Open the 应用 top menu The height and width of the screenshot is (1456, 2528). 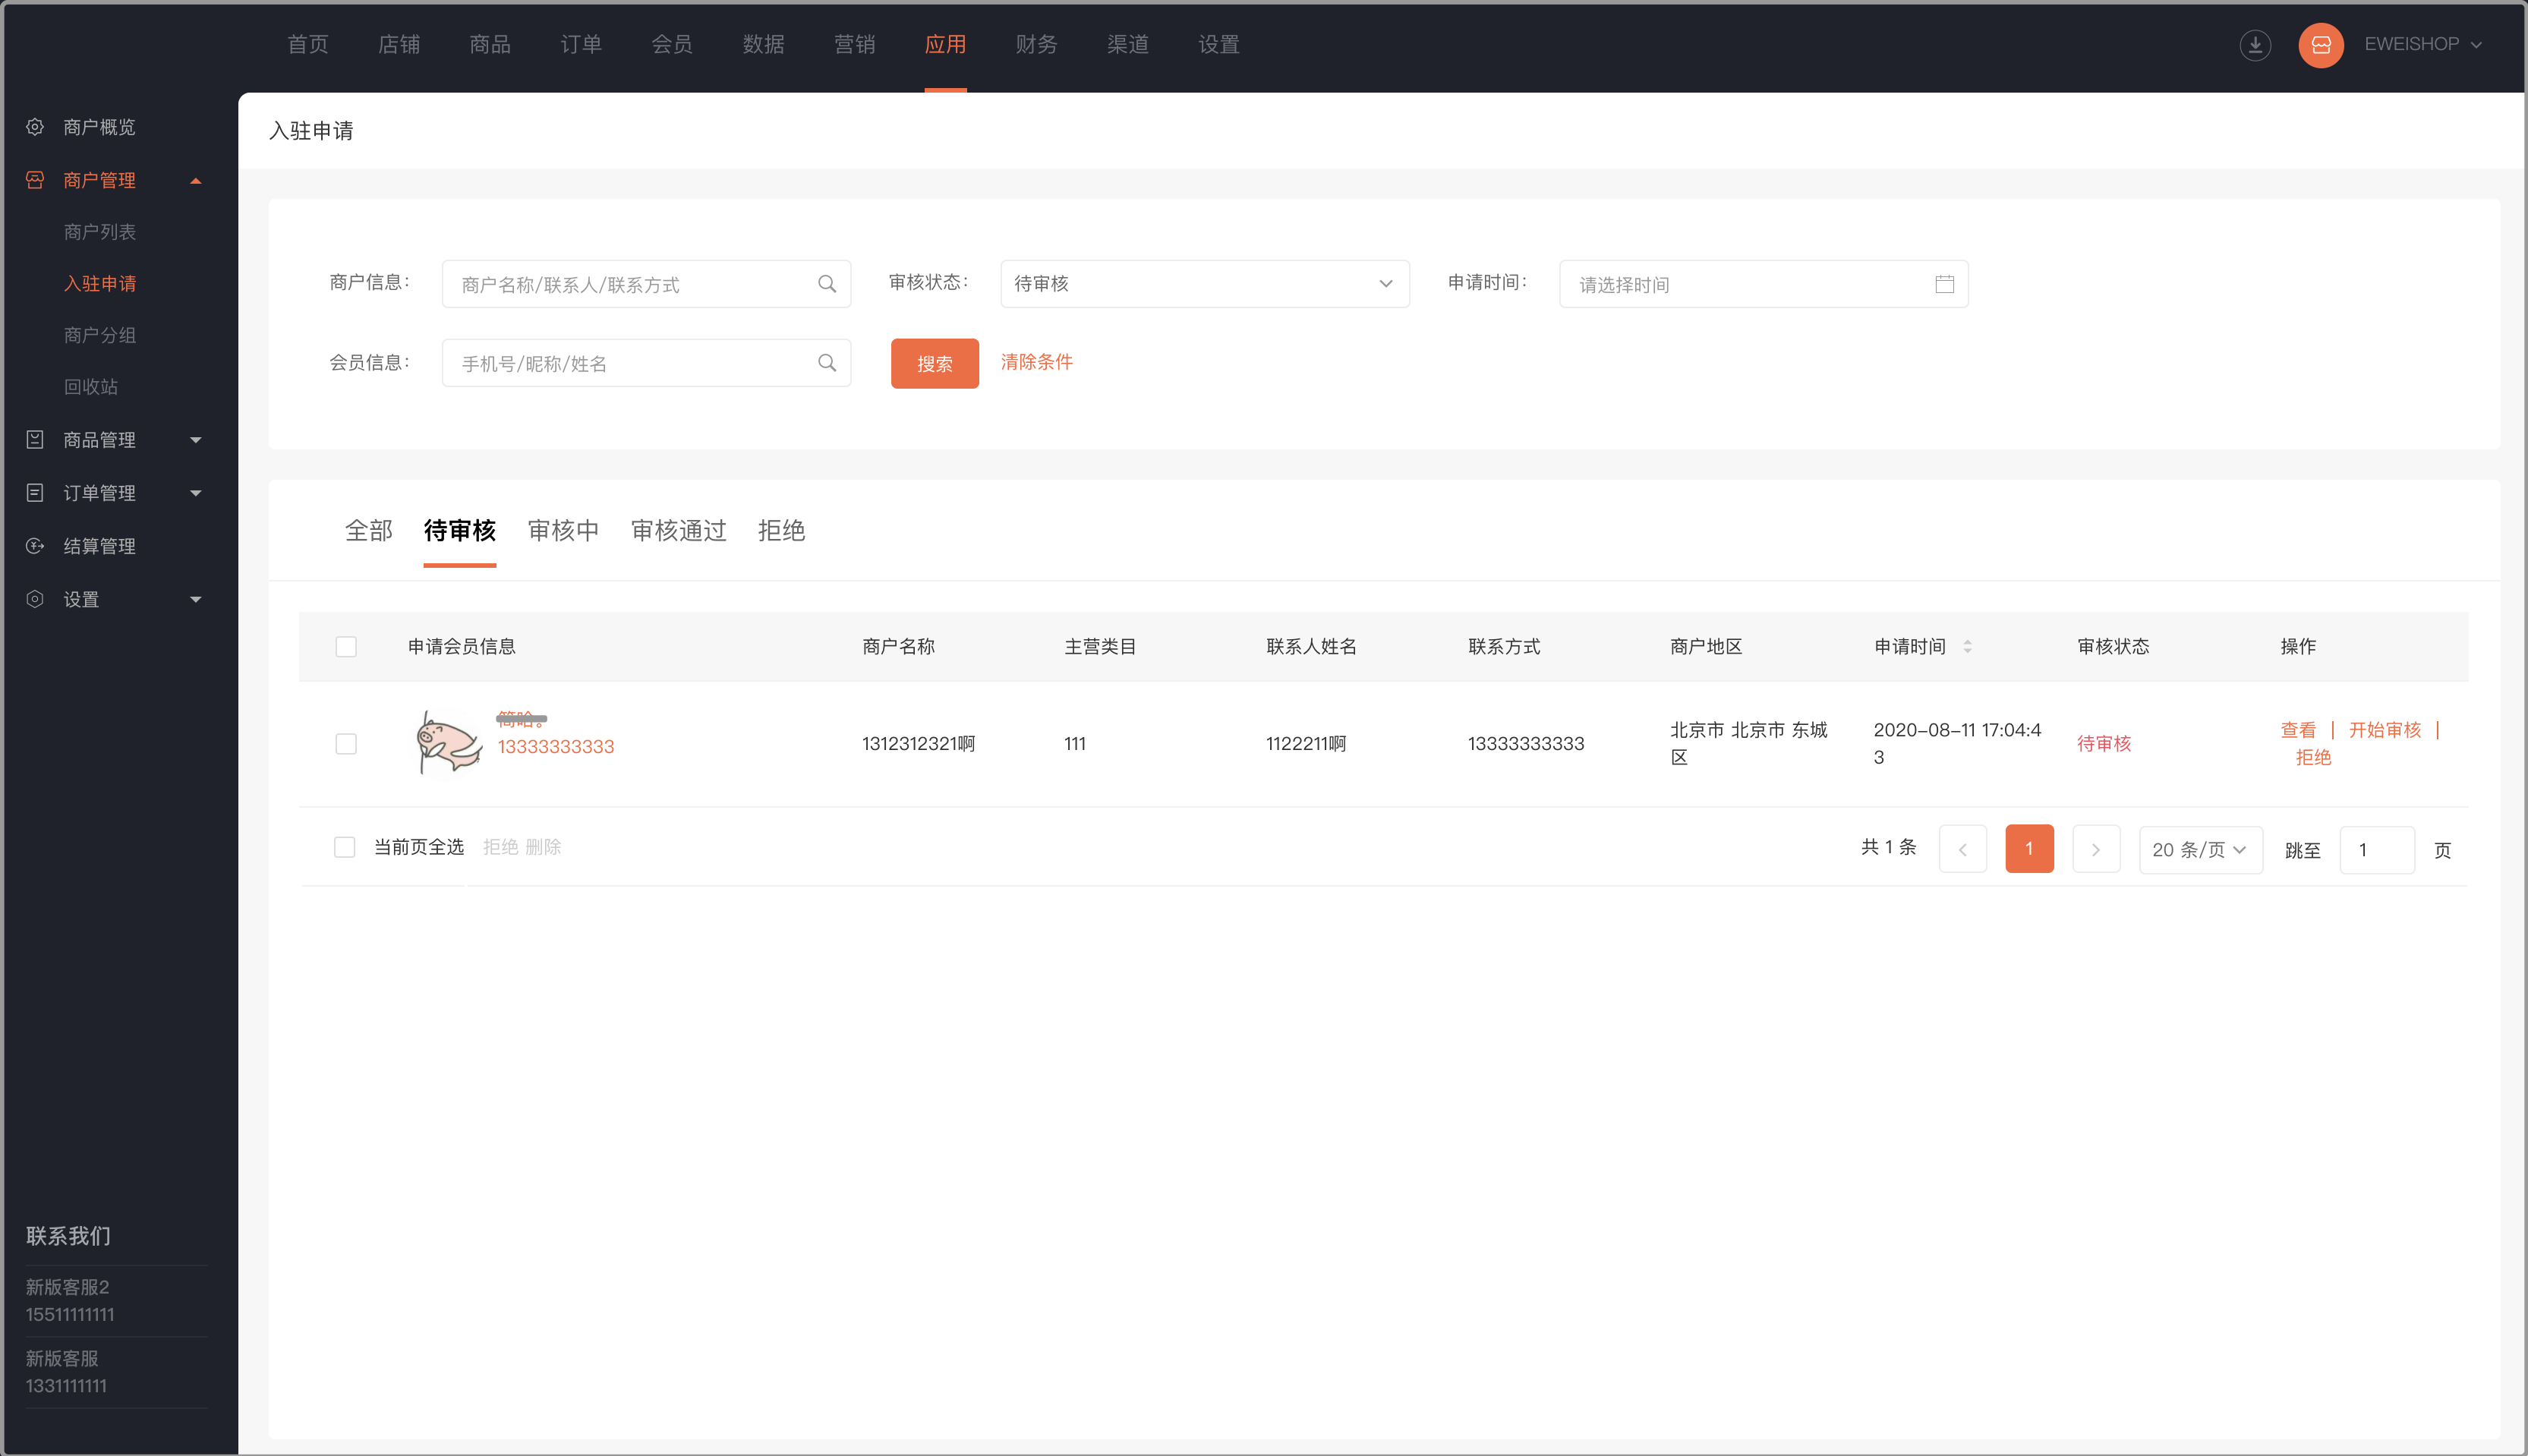(x=945, y=44)
